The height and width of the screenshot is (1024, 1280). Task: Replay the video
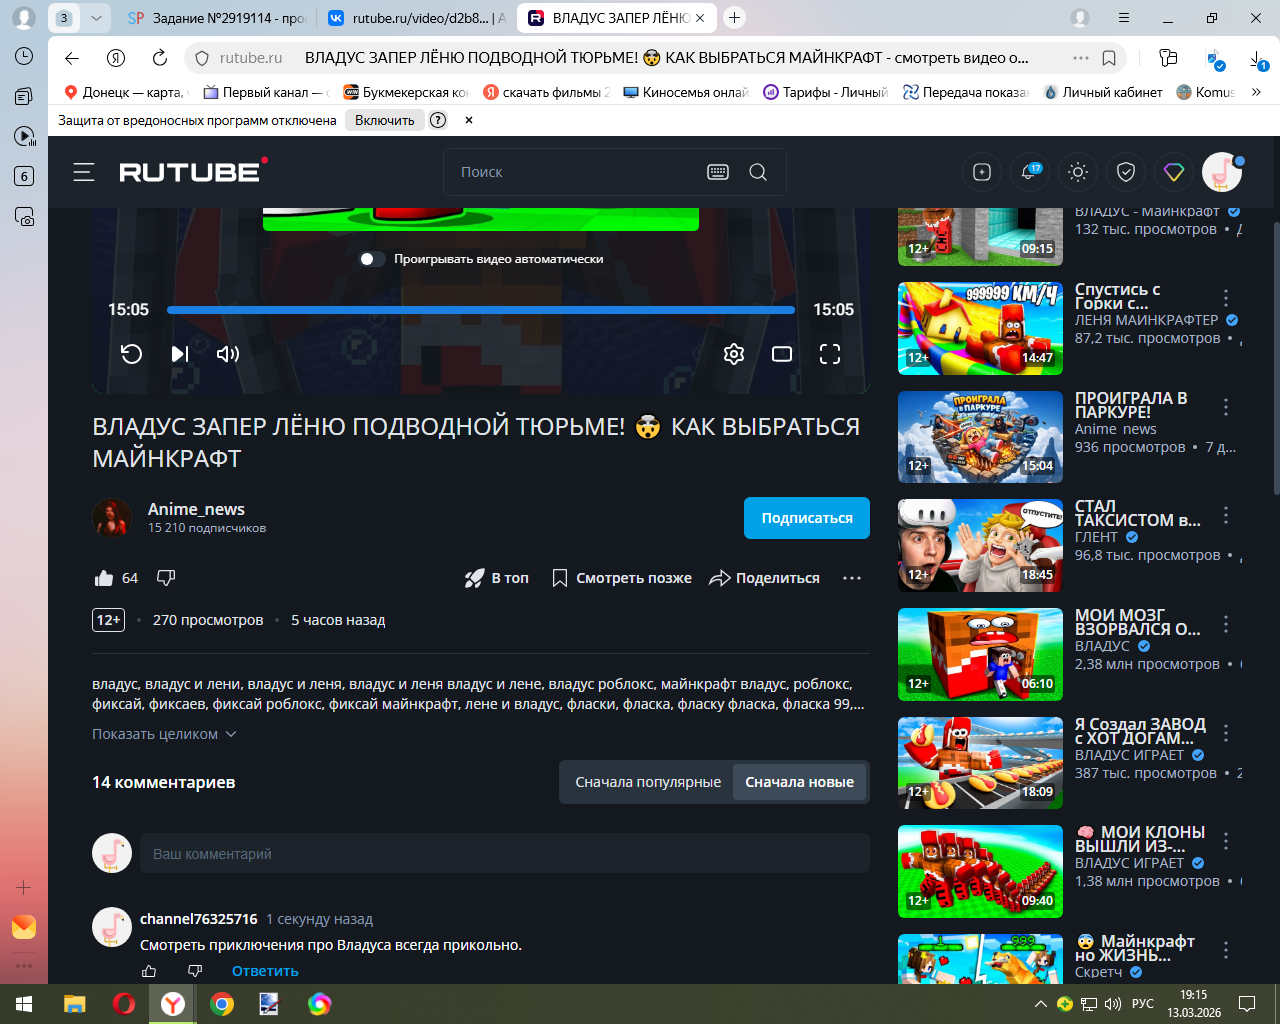point(131,354)
